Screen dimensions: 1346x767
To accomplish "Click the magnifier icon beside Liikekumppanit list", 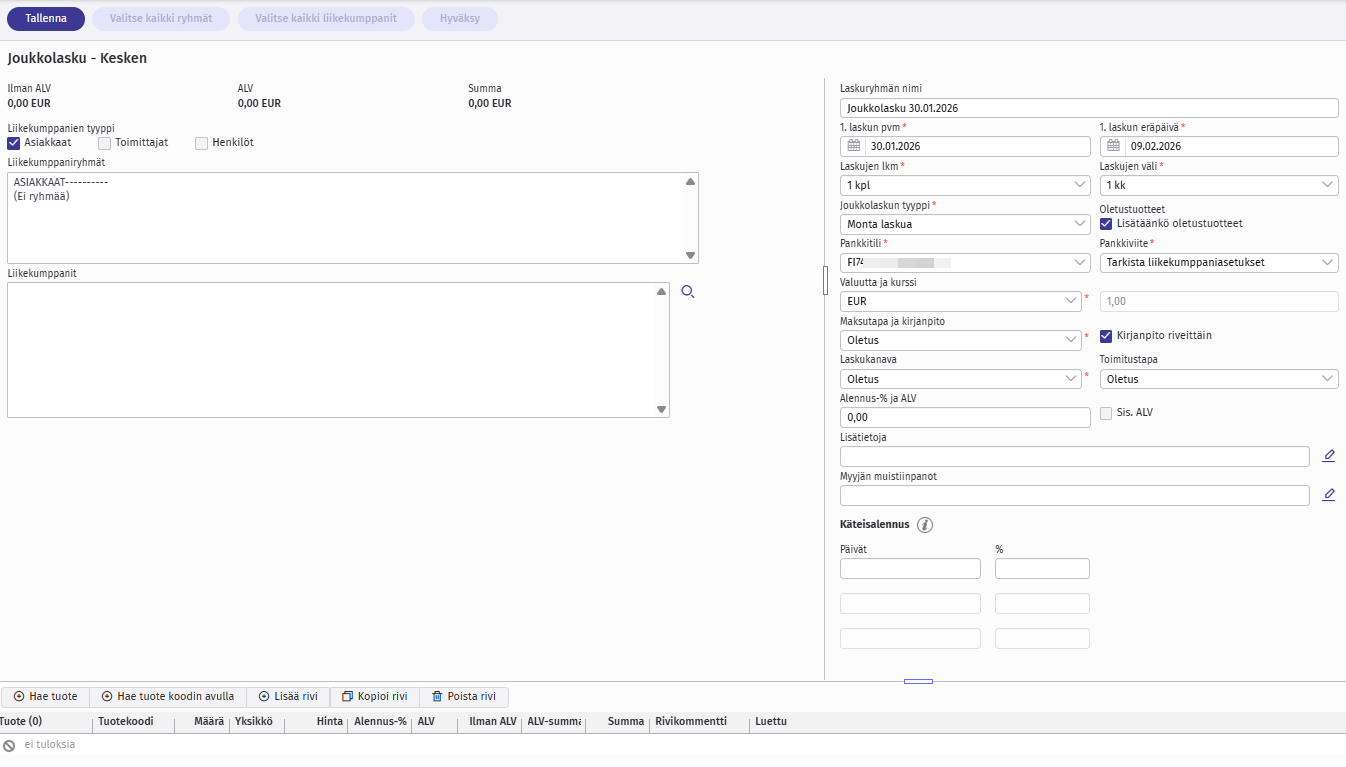I will (x=687, y=292).
